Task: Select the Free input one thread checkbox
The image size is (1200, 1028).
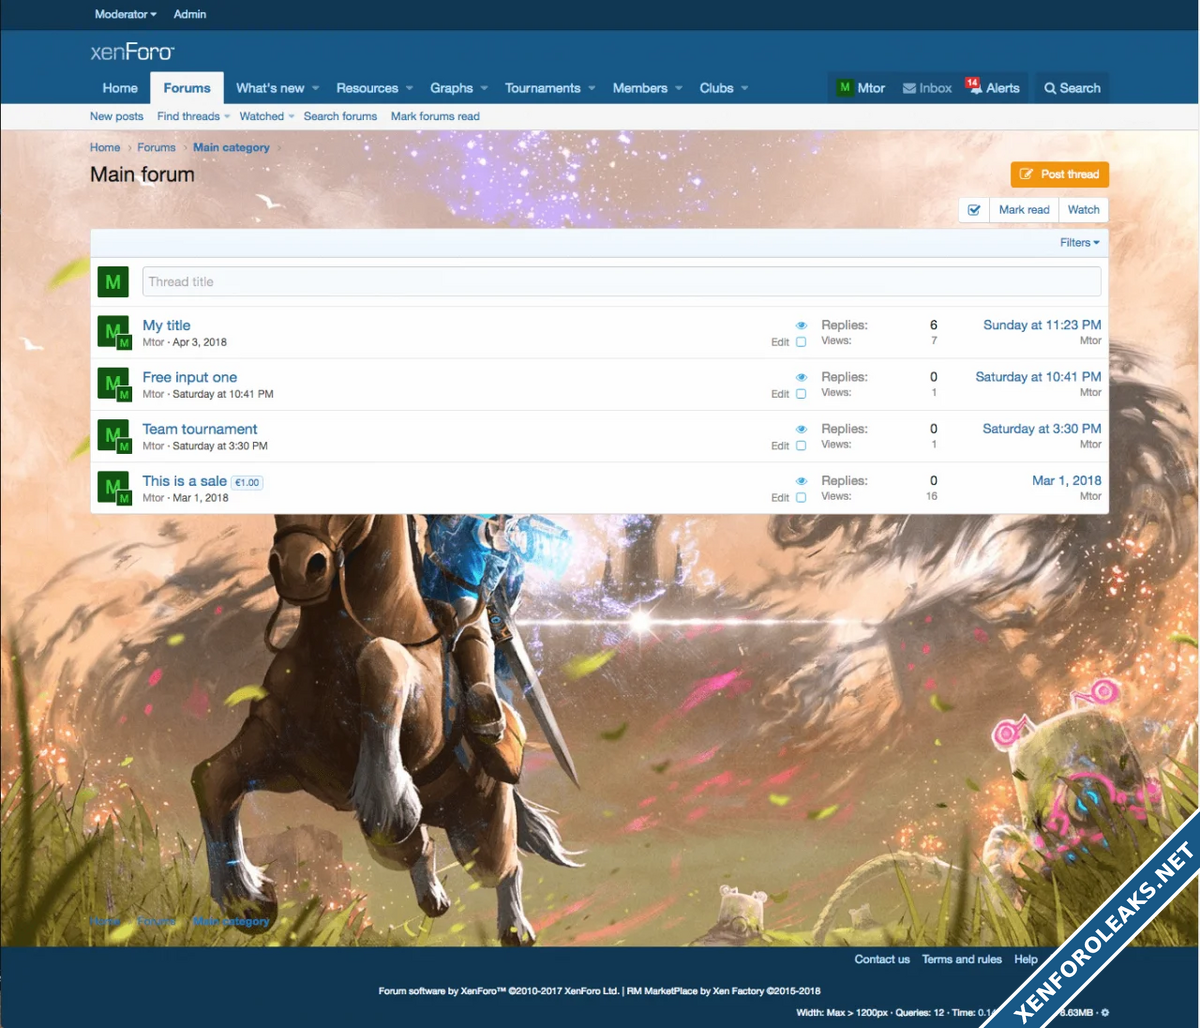Action: (801, 394)
